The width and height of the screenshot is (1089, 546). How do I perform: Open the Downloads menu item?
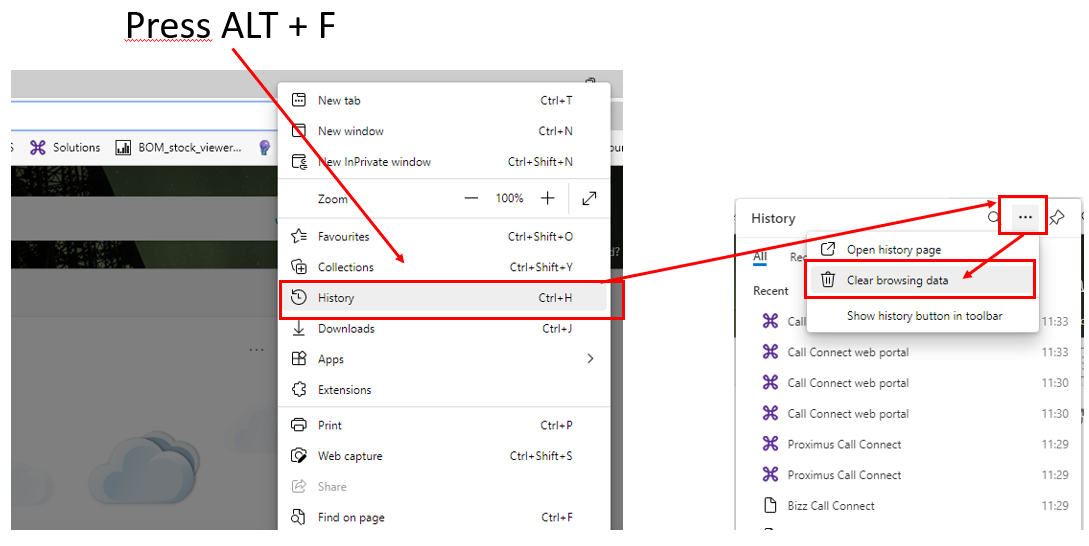tap(346, 329)
